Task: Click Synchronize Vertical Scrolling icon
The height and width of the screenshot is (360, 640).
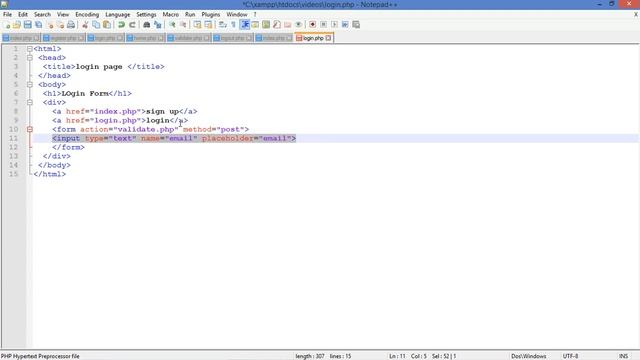Action: [197, 25]
